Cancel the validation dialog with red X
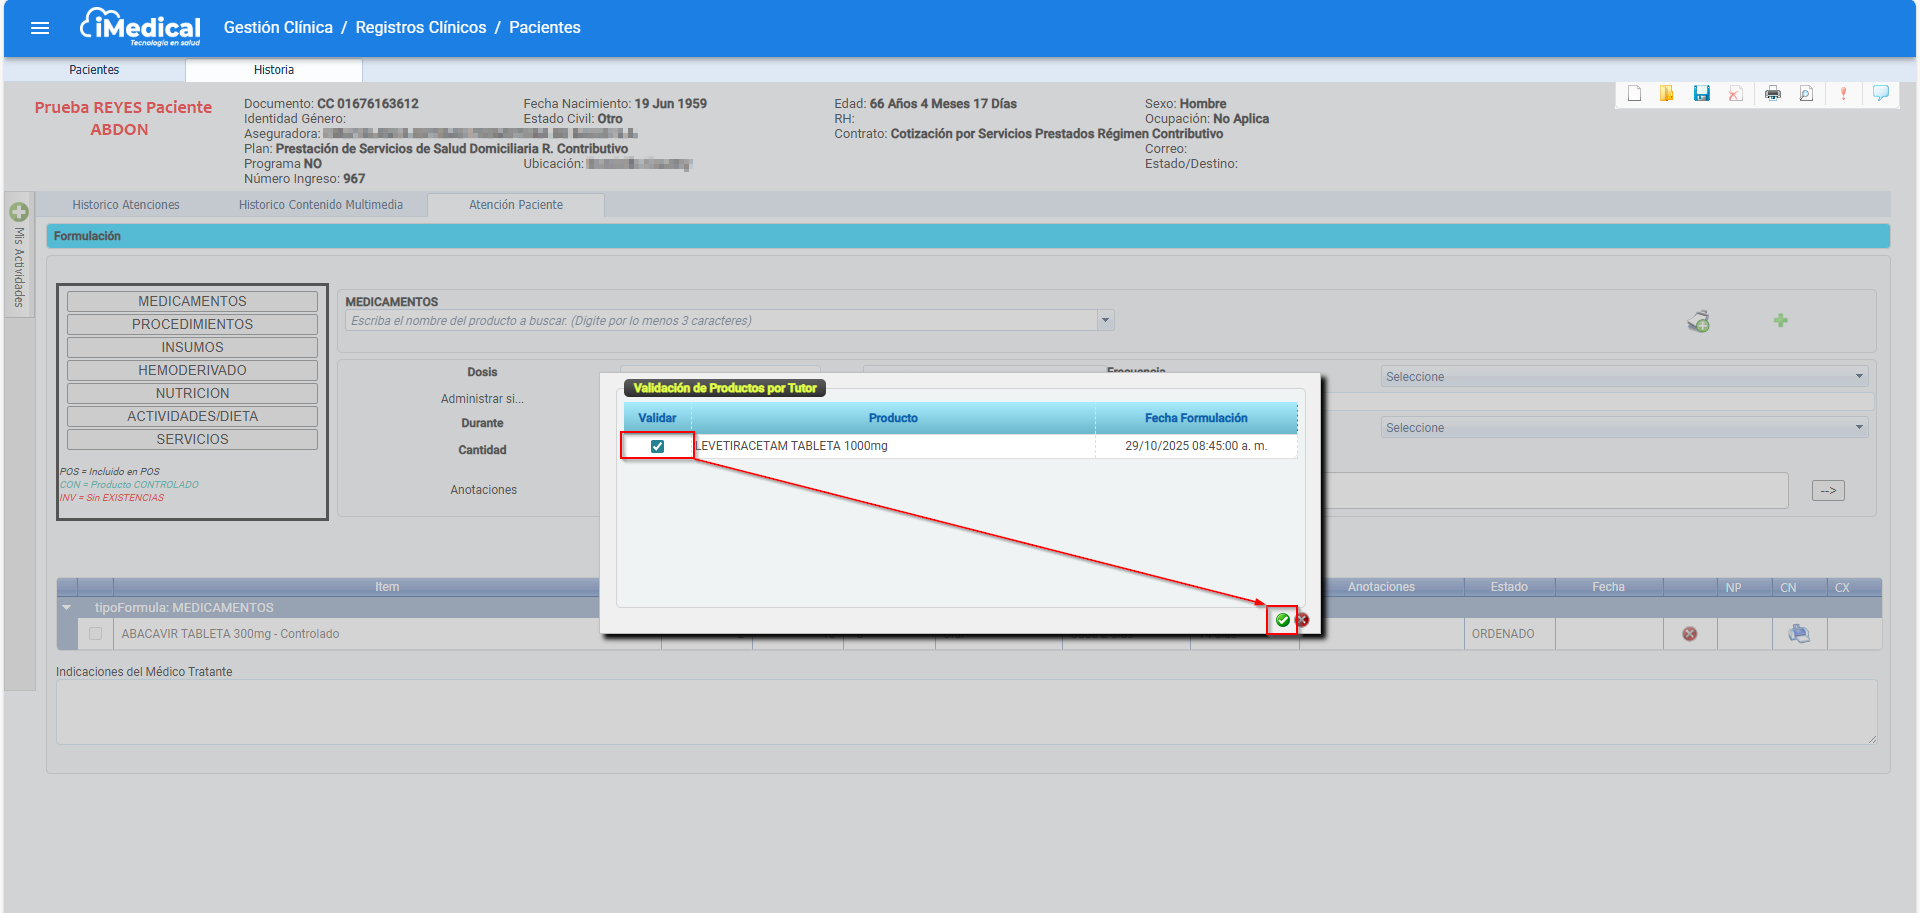The width and height of the screenshot is (1920, 913). [x=1302, y=620]
